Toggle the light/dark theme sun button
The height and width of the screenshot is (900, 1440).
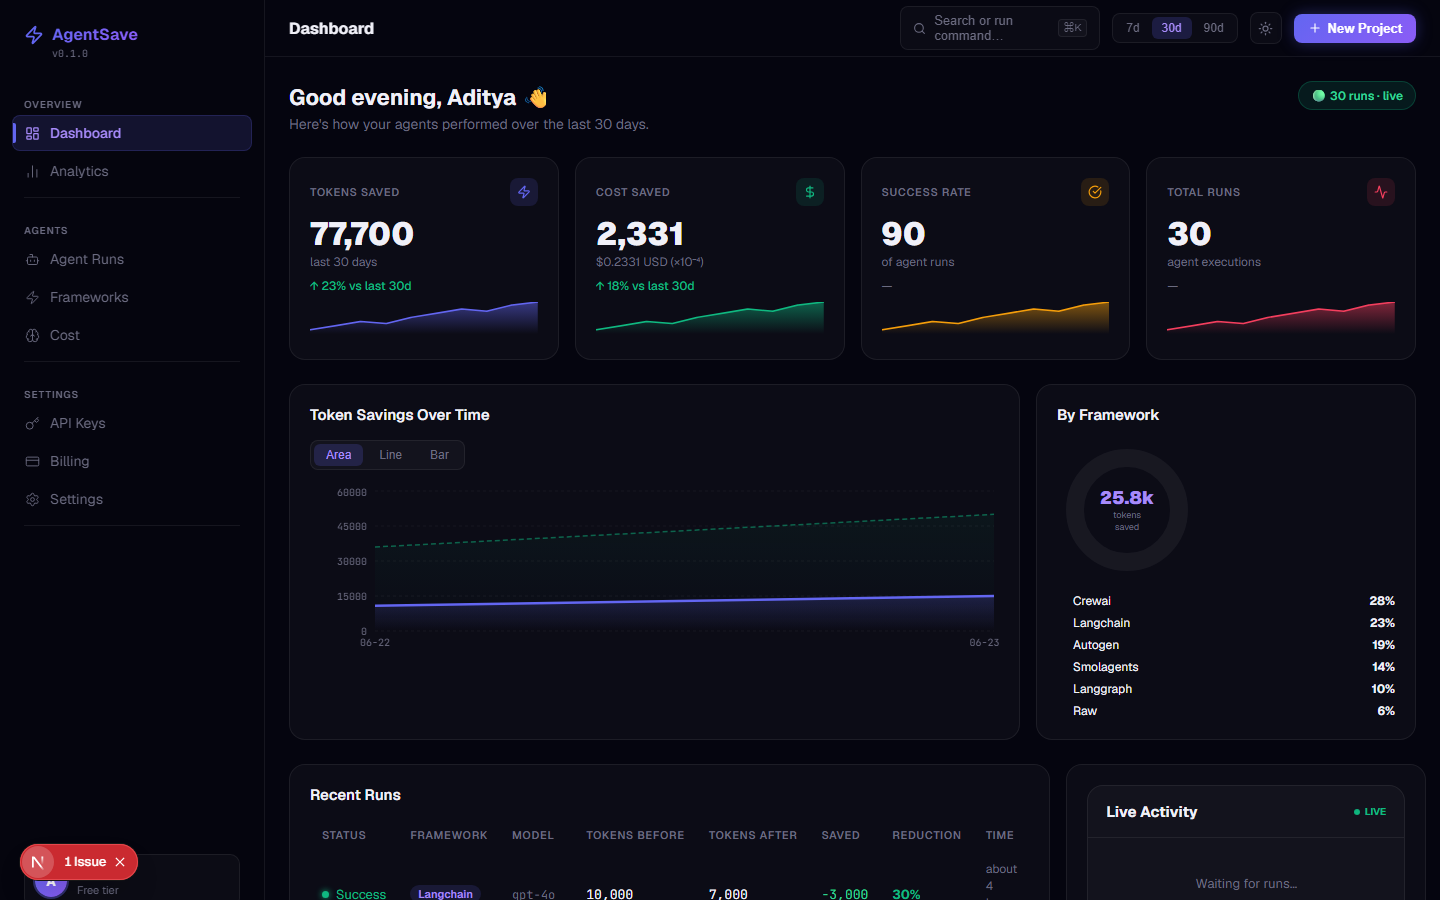click(x=1265, y=28)
